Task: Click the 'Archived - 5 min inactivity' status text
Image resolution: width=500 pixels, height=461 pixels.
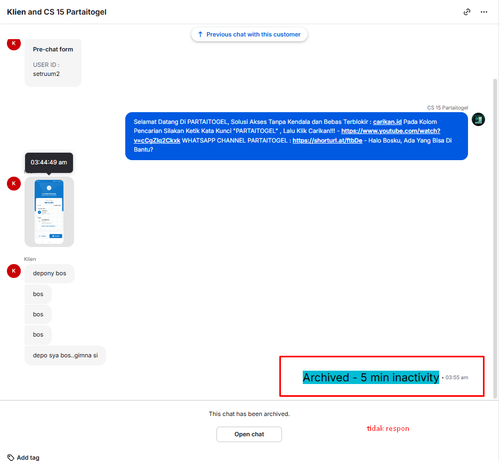Action: [371, 377]
